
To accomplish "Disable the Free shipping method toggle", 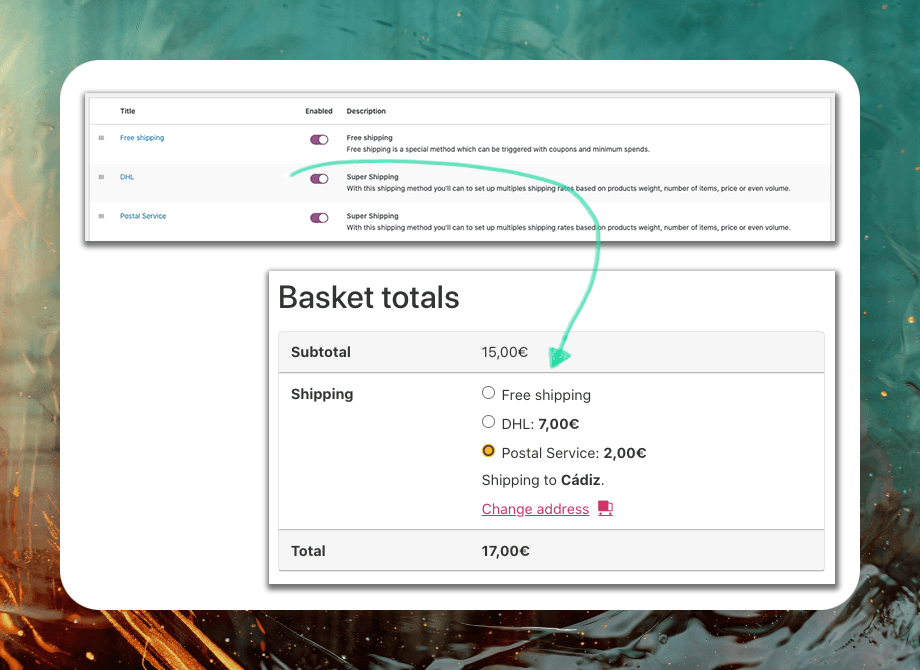I will pyautogui.click(x=319, y=140).
